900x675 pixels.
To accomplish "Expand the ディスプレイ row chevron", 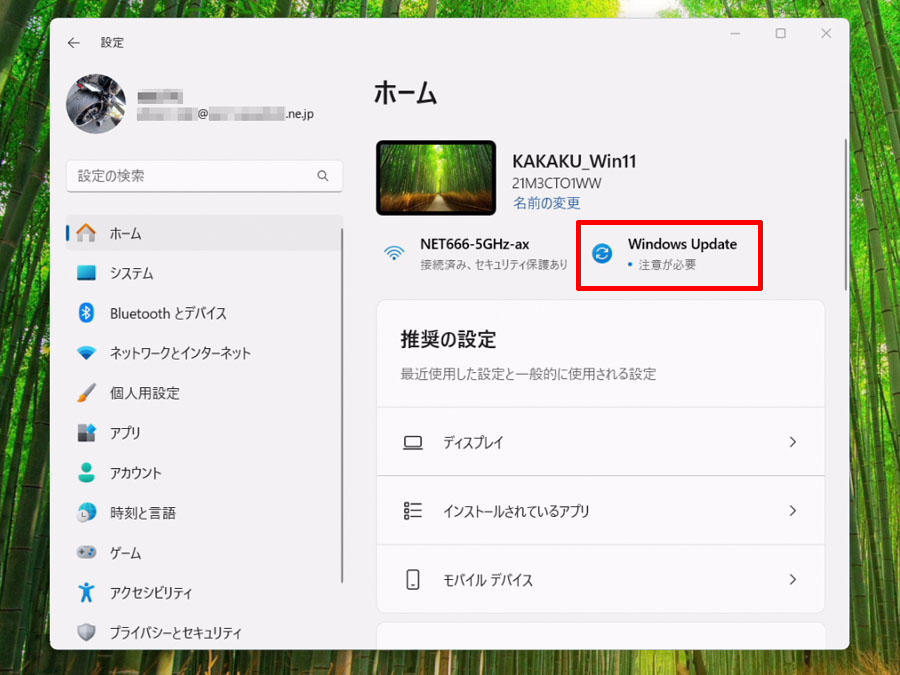I will click(x=793, y=442).
